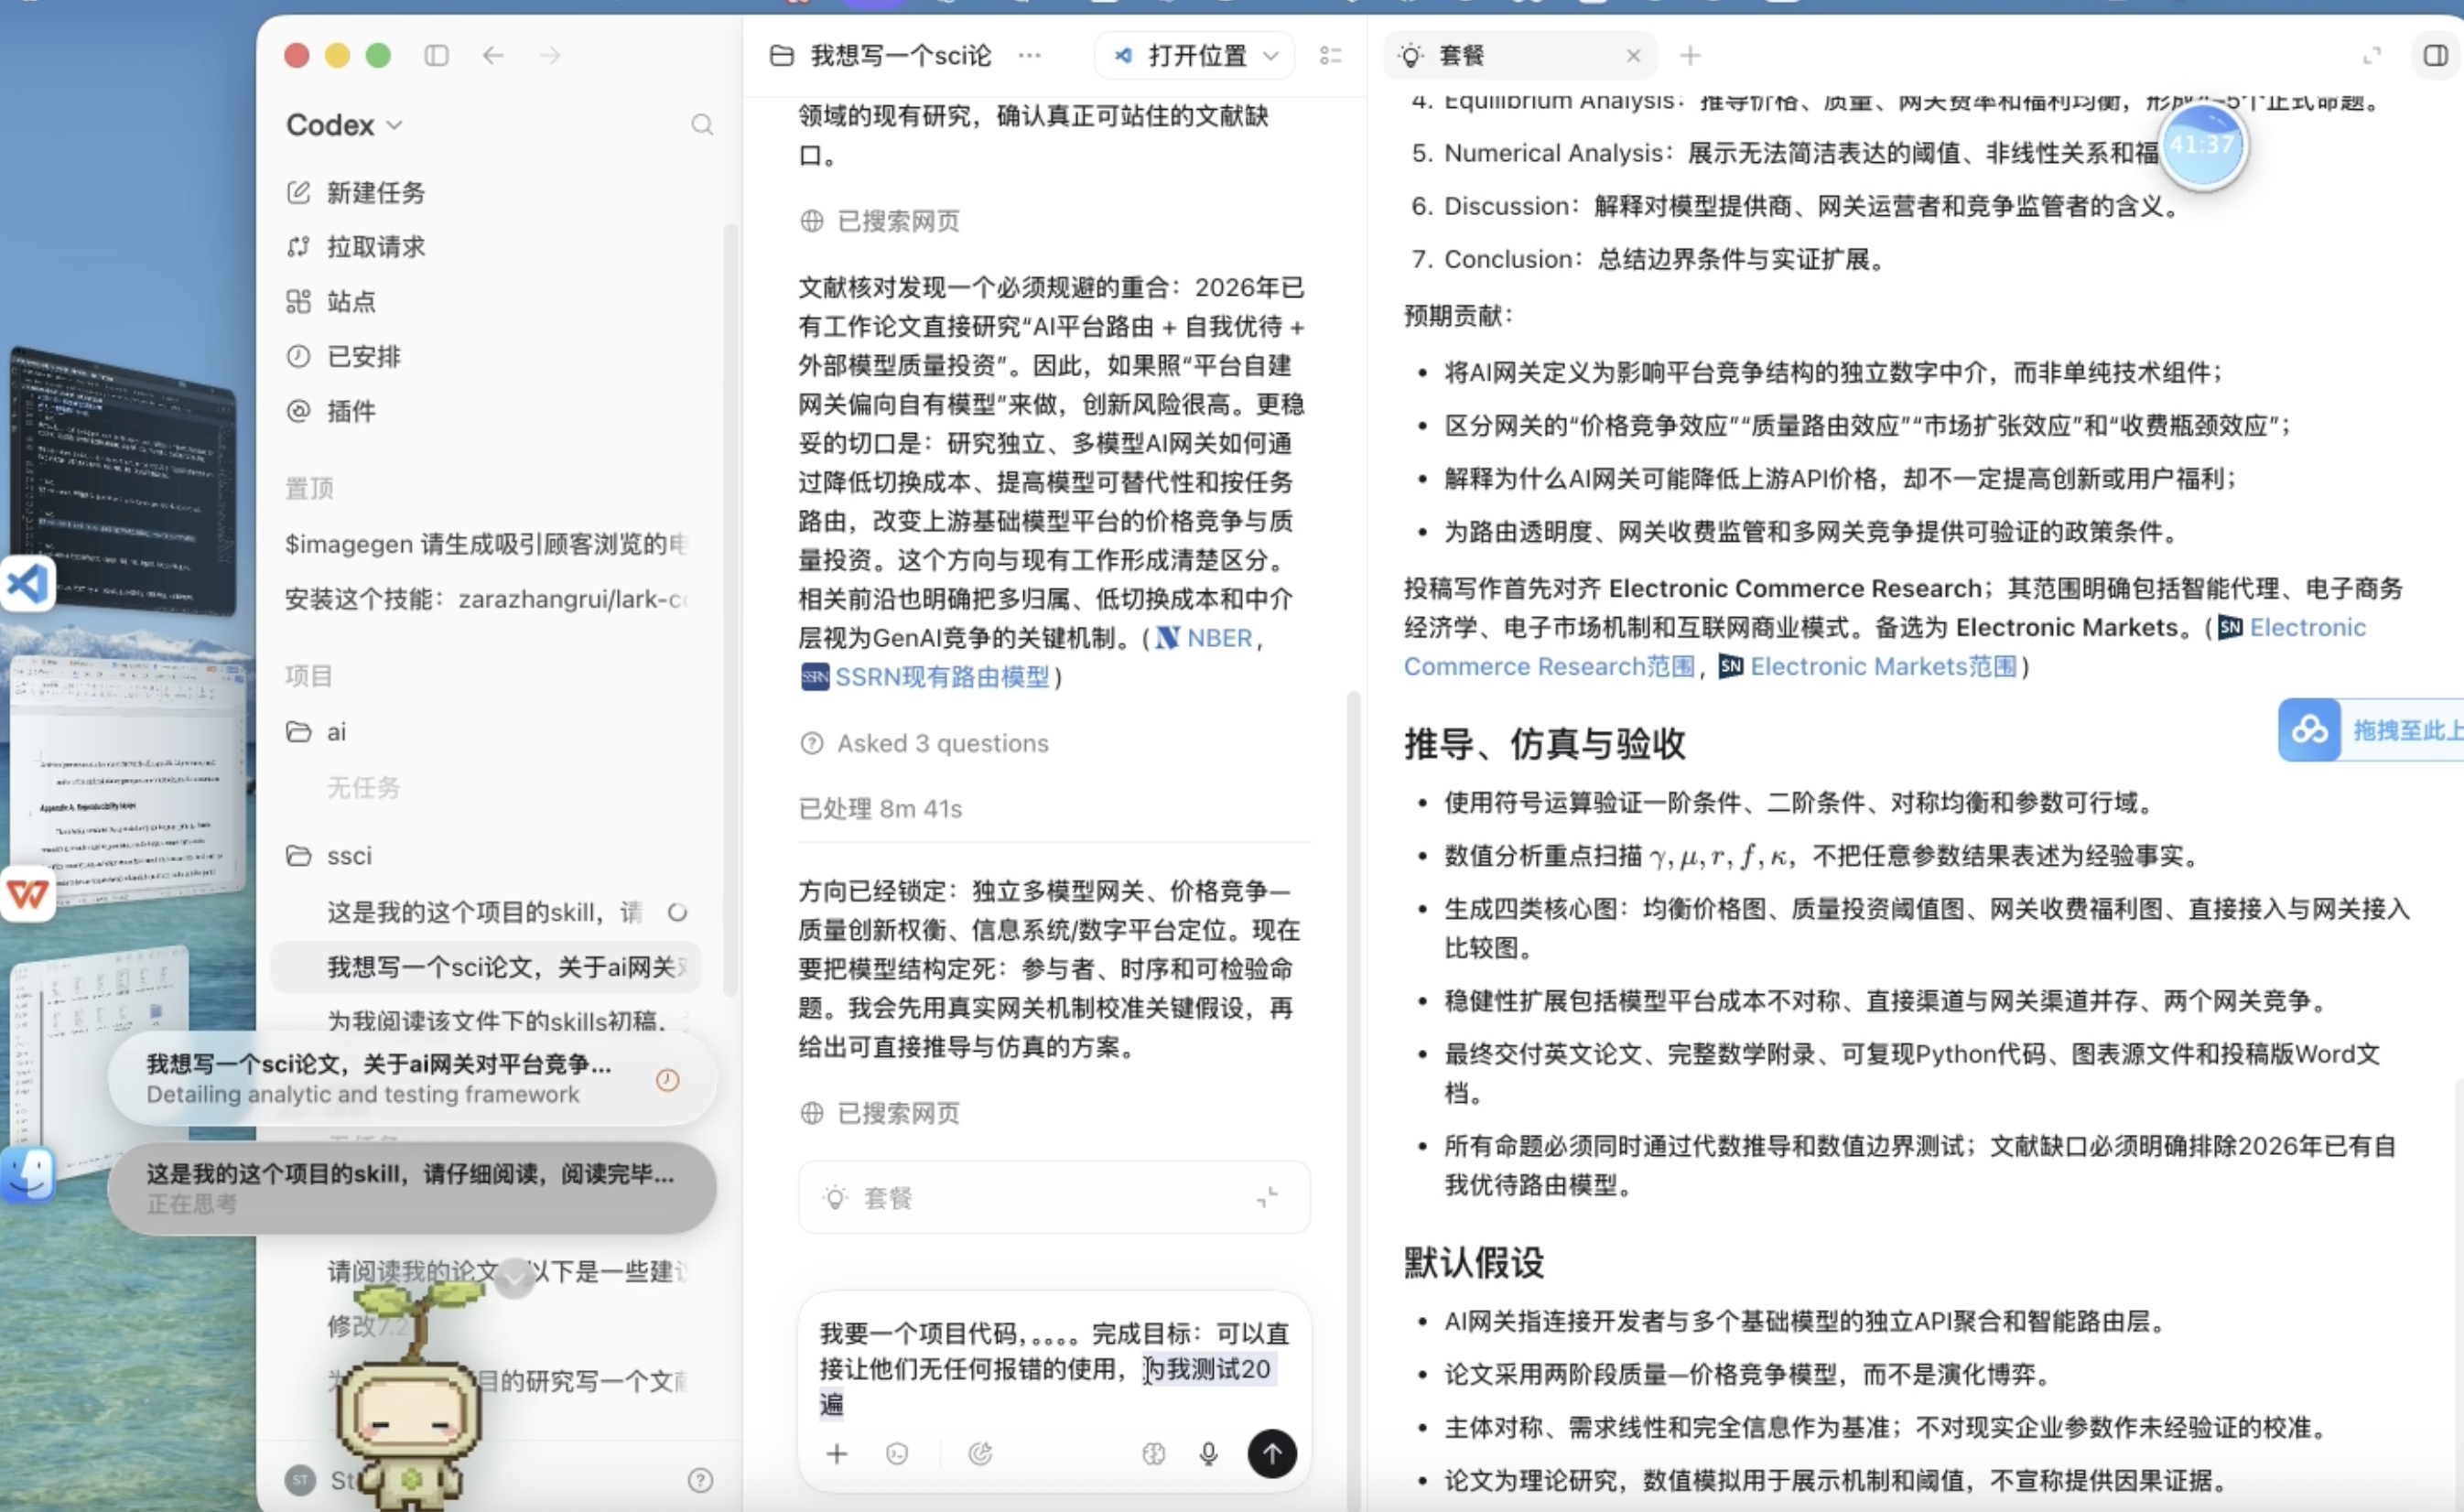
Task: Add a new tab with plus
Action: [1690, 55]
